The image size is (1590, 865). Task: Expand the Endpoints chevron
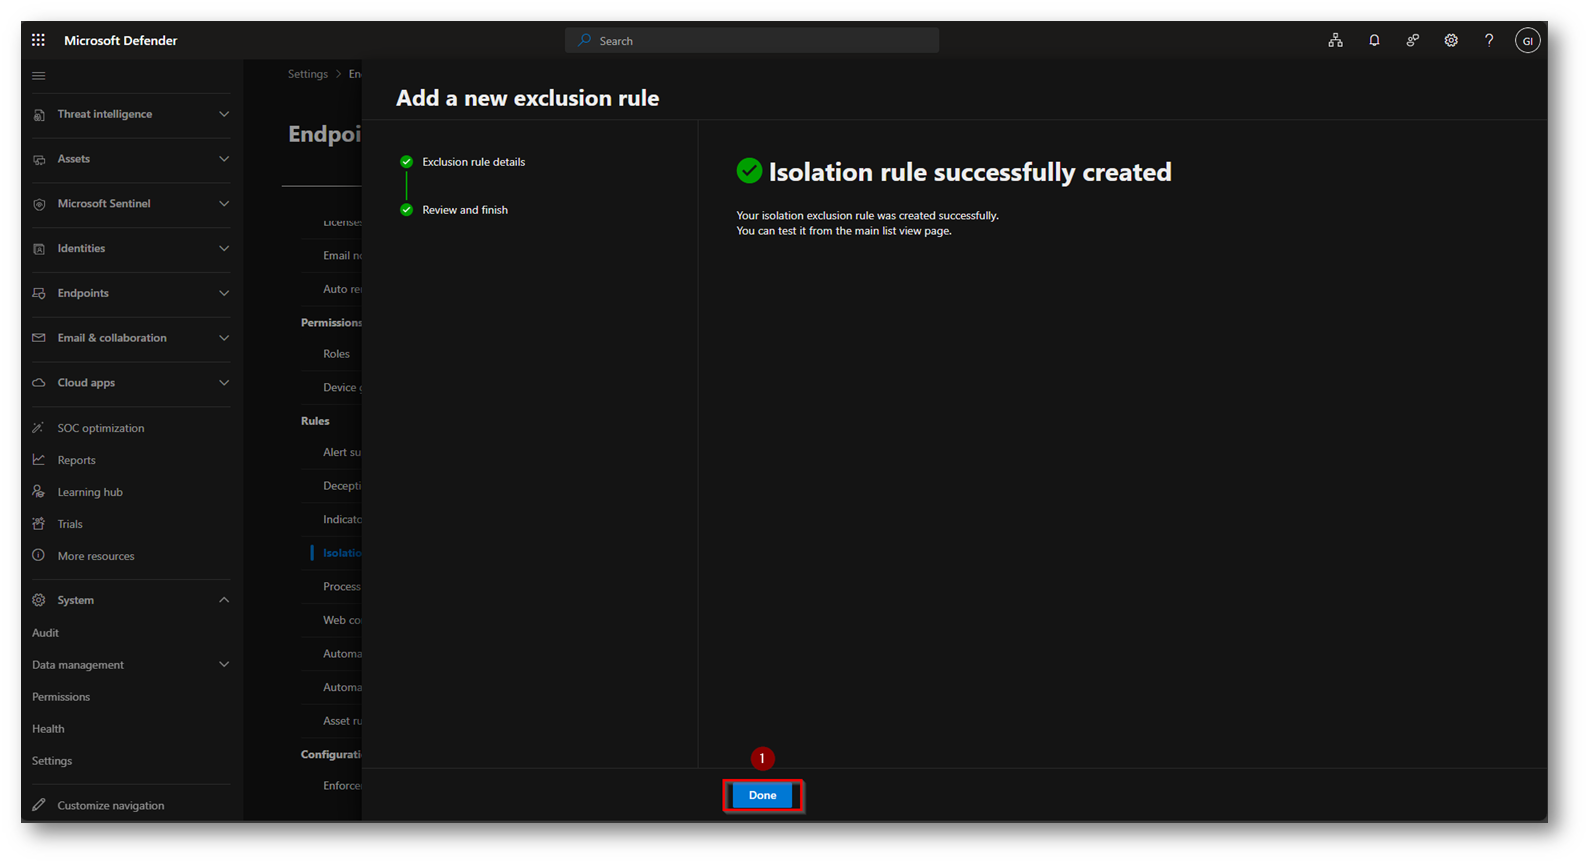[224, 294]
